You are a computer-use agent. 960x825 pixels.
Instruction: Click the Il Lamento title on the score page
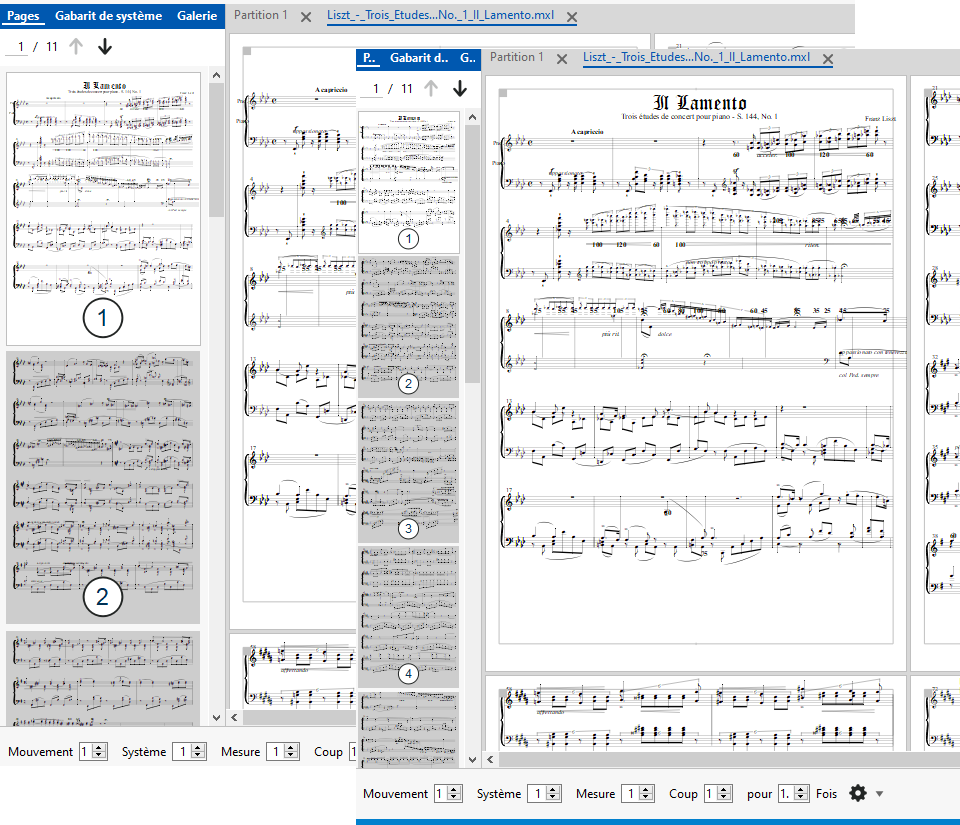pos(700,102)
